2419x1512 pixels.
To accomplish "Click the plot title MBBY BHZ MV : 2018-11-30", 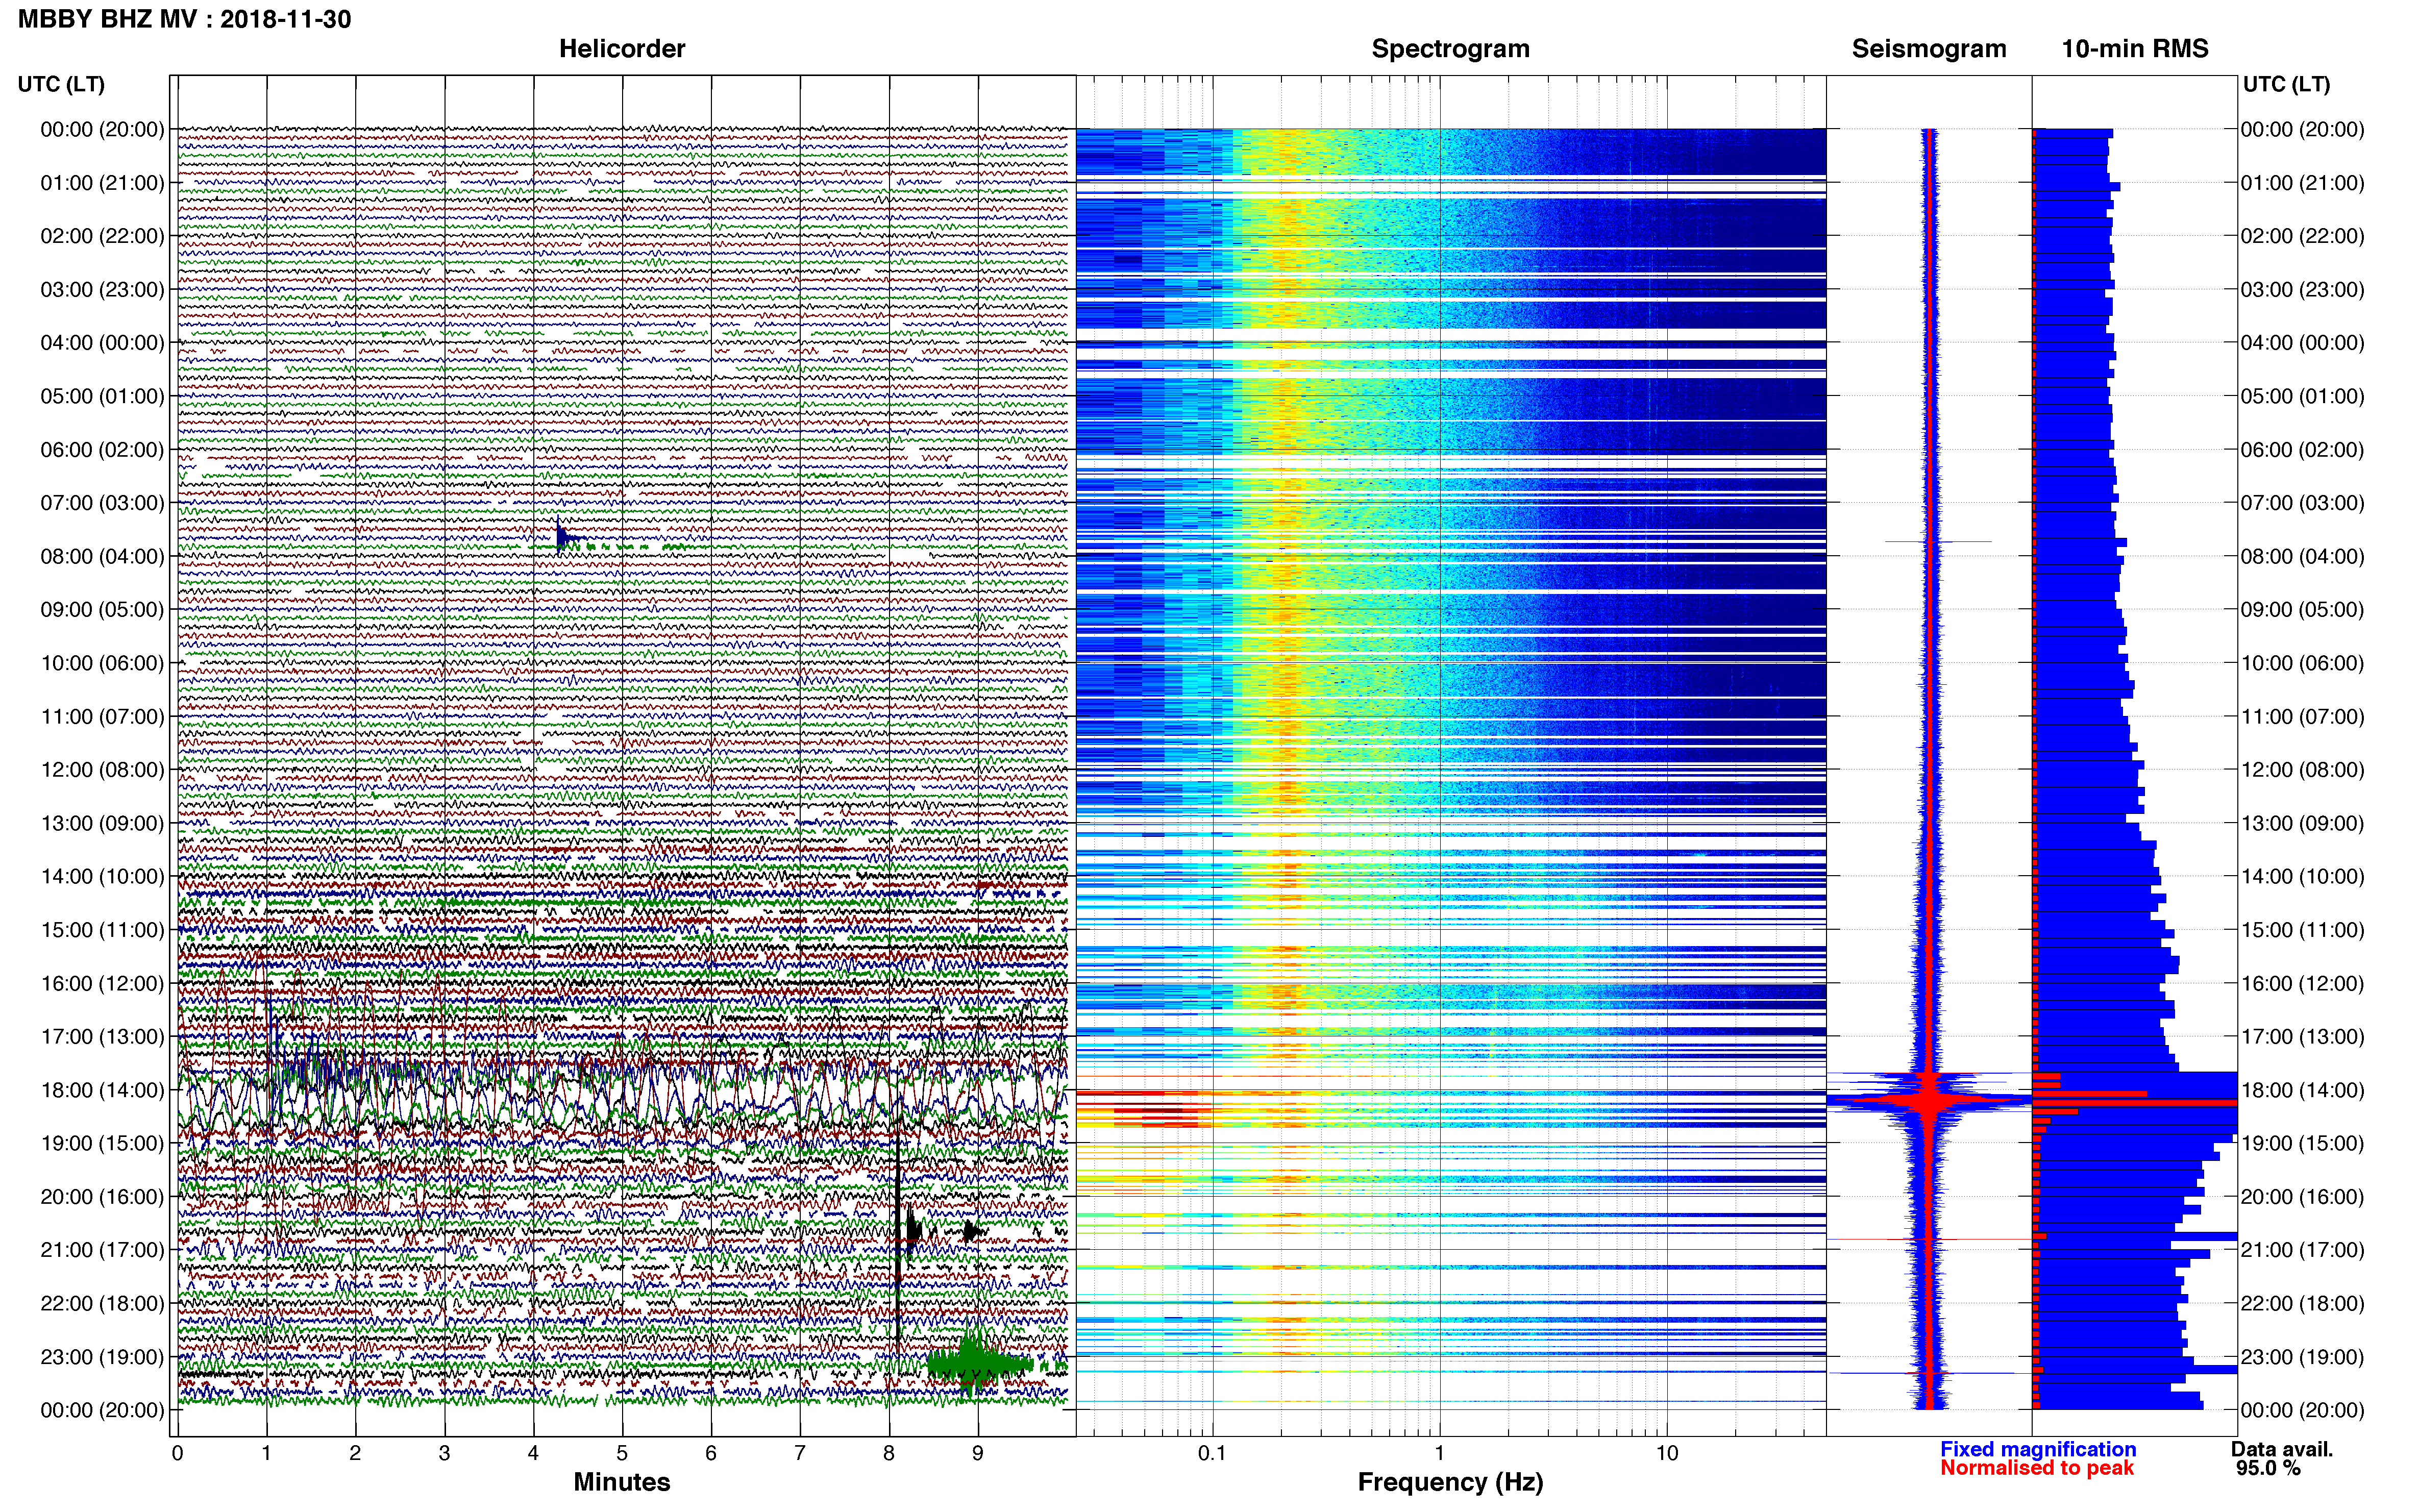I will [184, 19].
